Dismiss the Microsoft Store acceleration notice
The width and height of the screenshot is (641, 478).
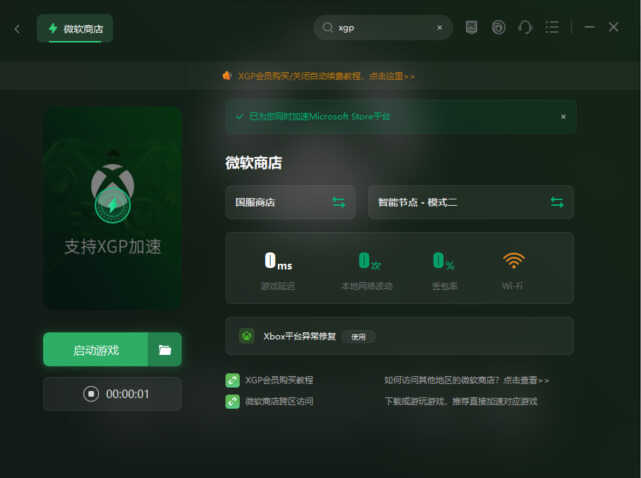click(x=563, y=117)
